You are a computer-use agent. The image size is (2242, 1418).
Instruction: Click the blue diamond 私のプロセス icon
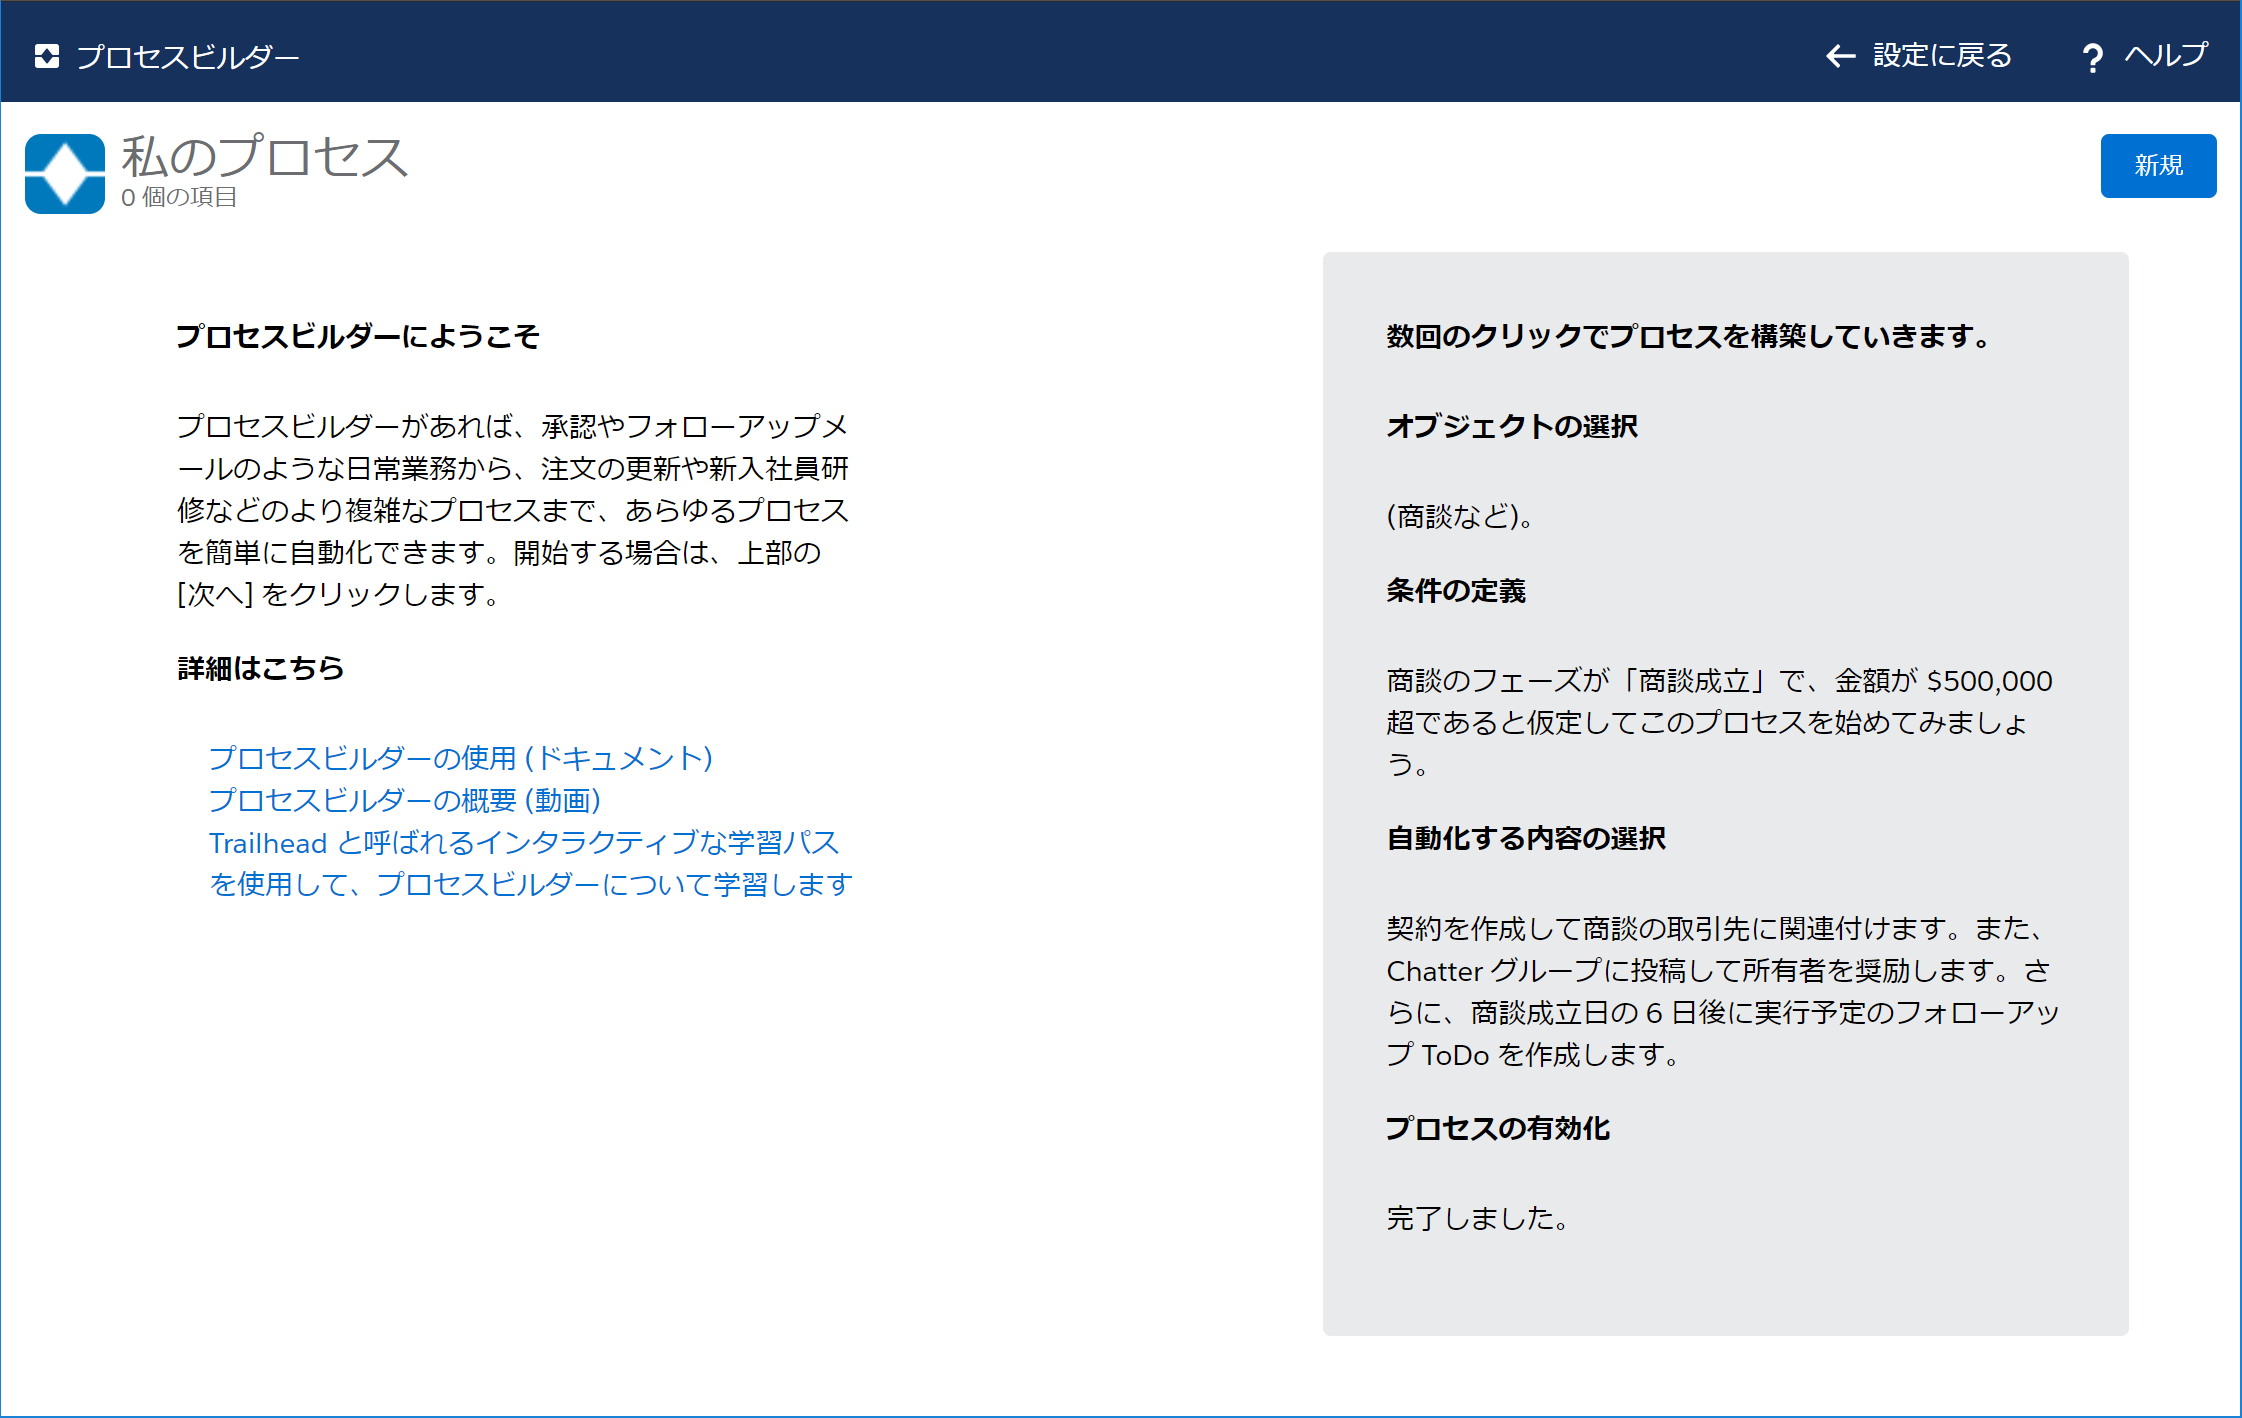[65, 174]
